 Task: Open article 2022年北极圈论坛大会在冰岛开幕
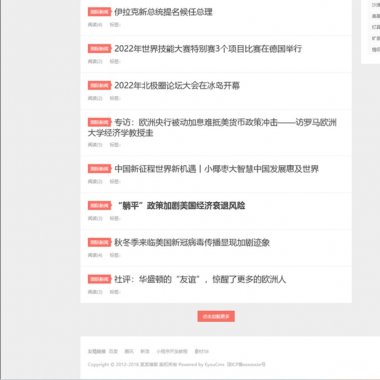[x=177, y=86]
